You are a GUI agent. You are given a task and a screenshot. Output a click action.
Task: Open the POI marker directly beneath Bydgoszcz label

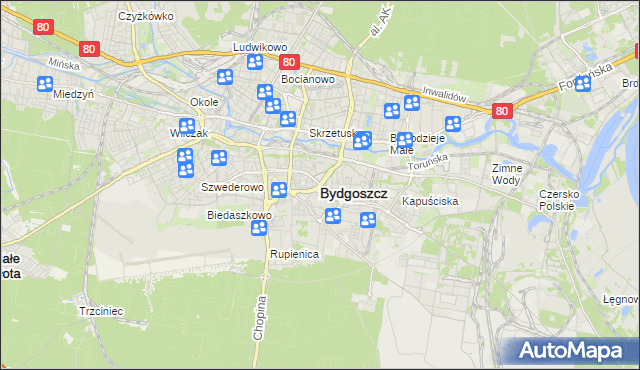[333, 216]
